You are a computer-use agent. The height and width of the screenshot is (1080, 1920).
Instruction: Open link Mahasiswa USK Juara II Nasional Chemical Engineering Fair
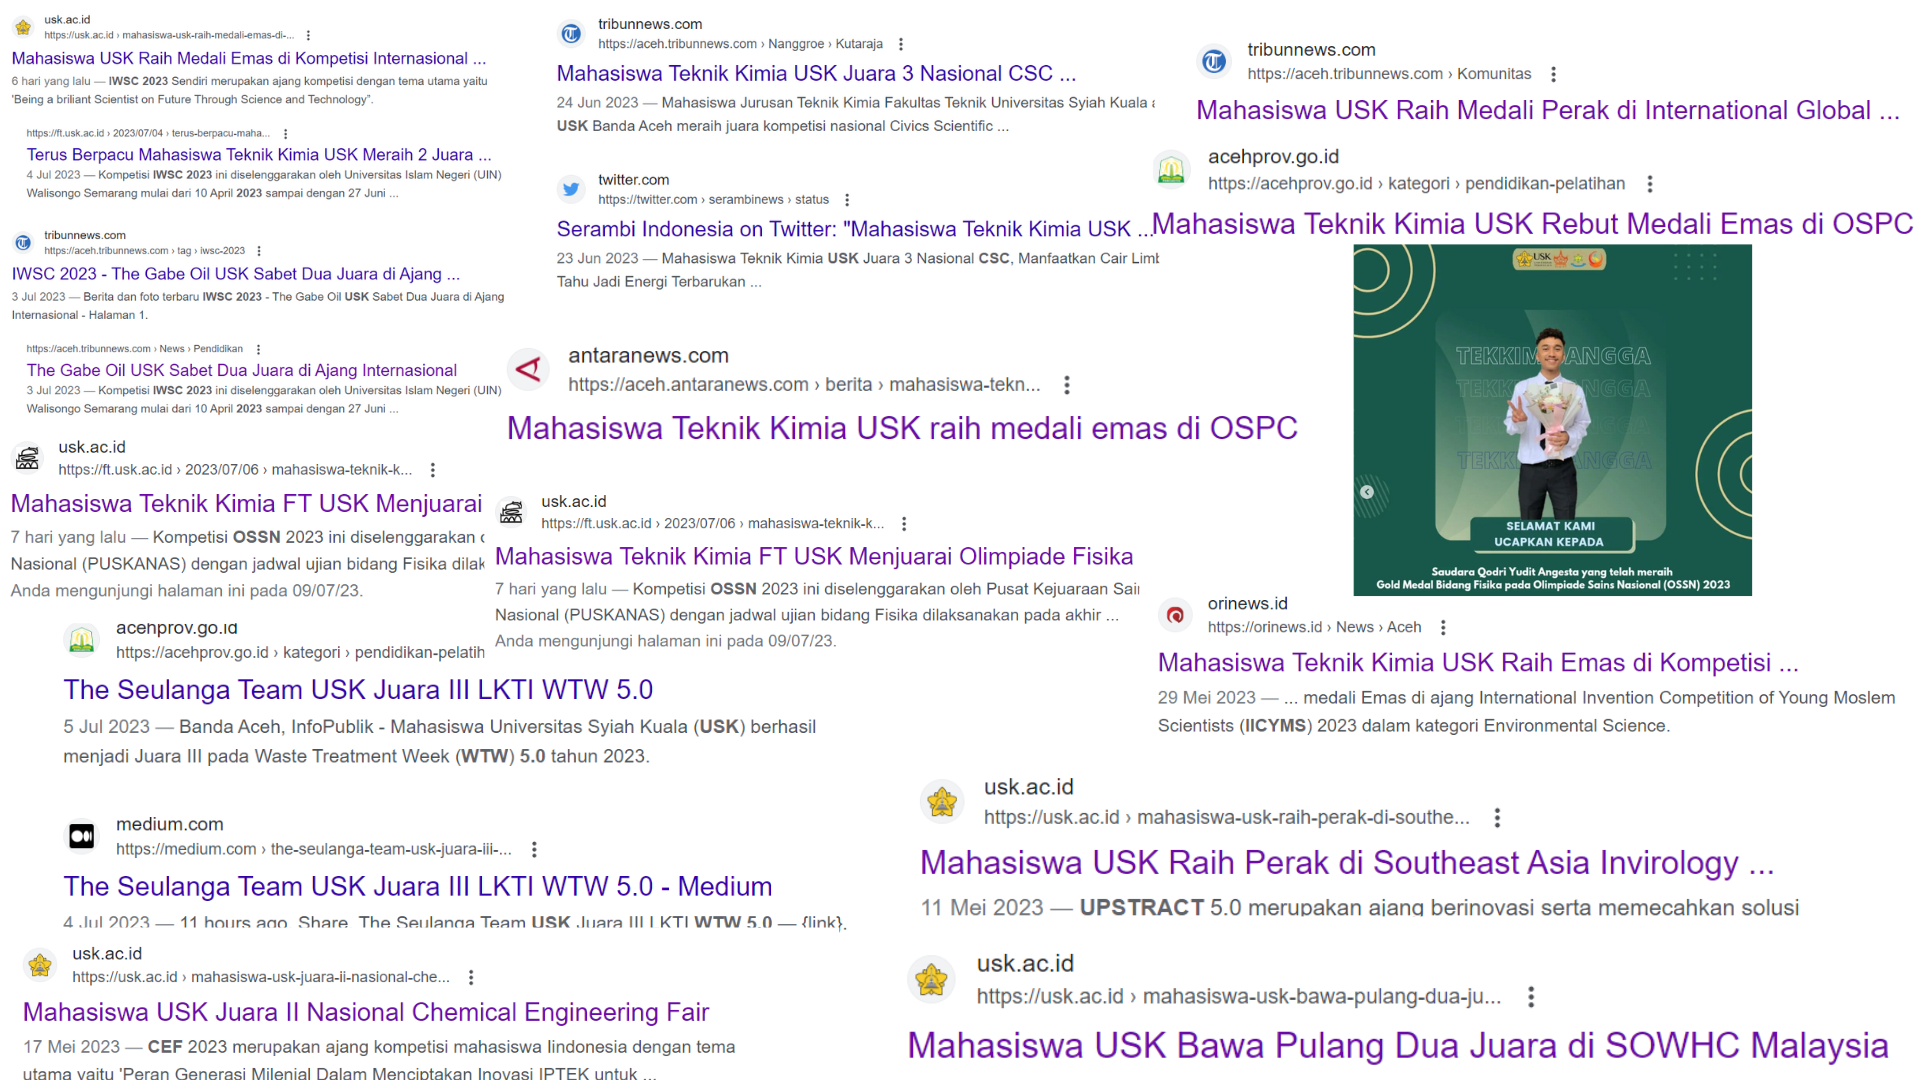(366, 1012)
